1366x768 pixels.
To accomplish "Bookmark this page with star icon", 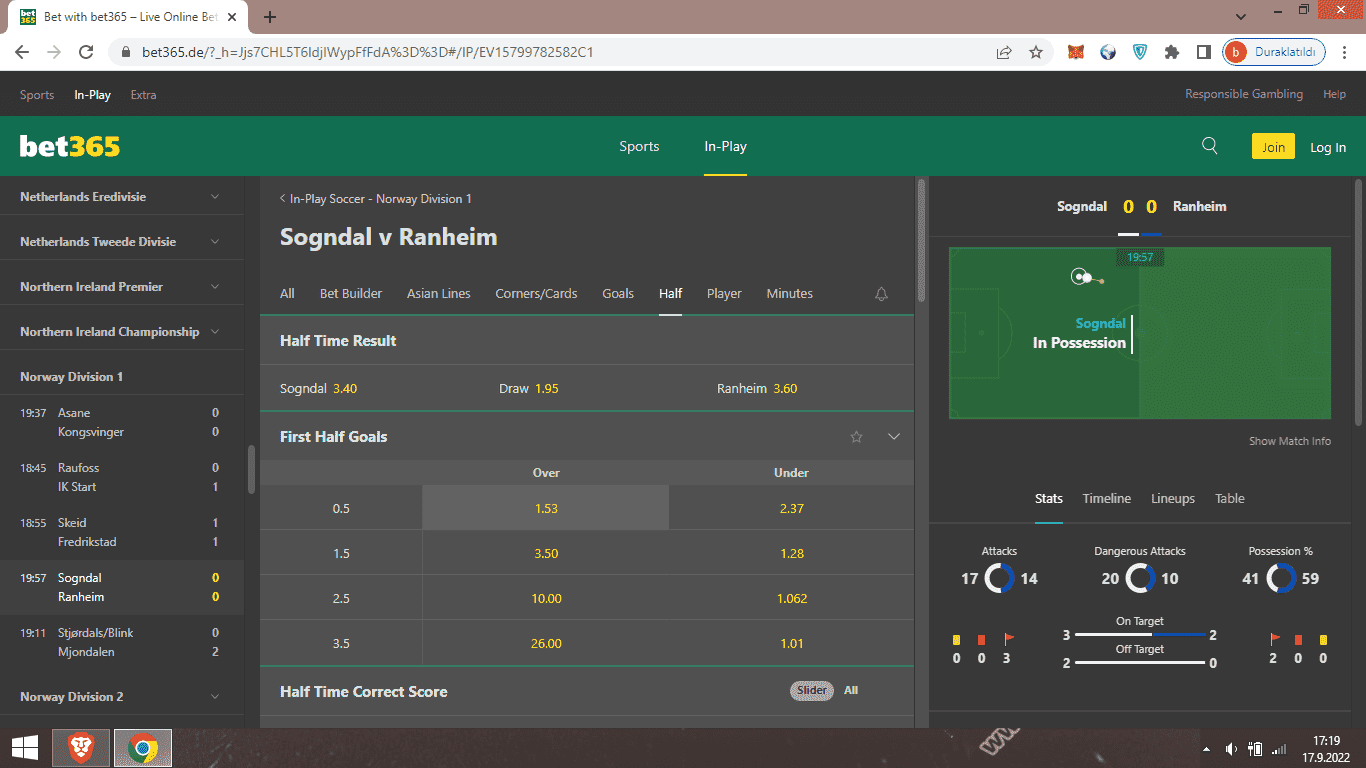I will pos(1036,52).
